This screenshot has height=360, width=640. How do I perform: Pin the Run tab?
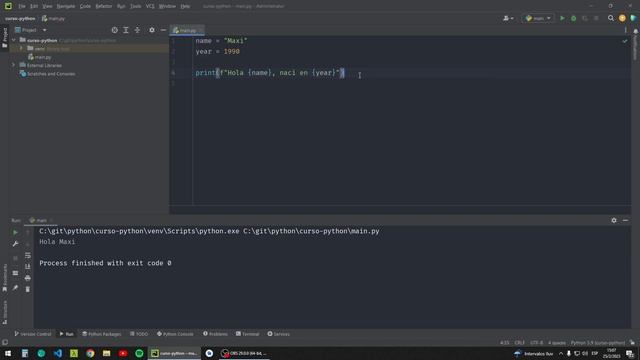tap(16, 288)
